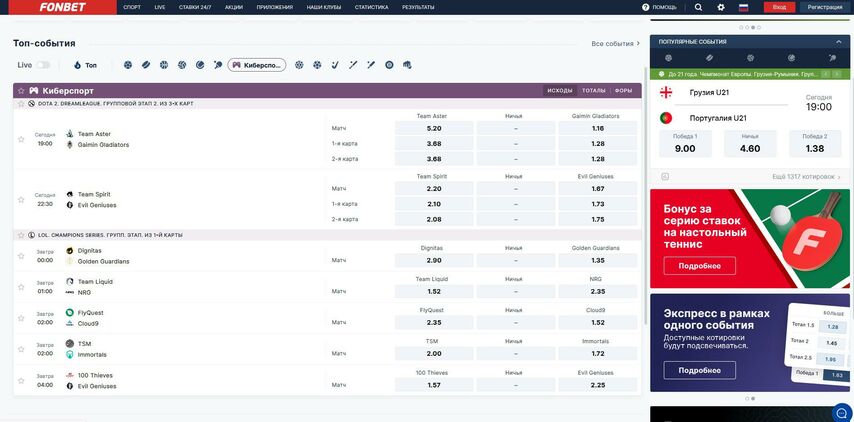The image size is (854, 422).
Task: Star the TSM vs Immortals match
Action: pyautogui.click(x=21, y=349)
